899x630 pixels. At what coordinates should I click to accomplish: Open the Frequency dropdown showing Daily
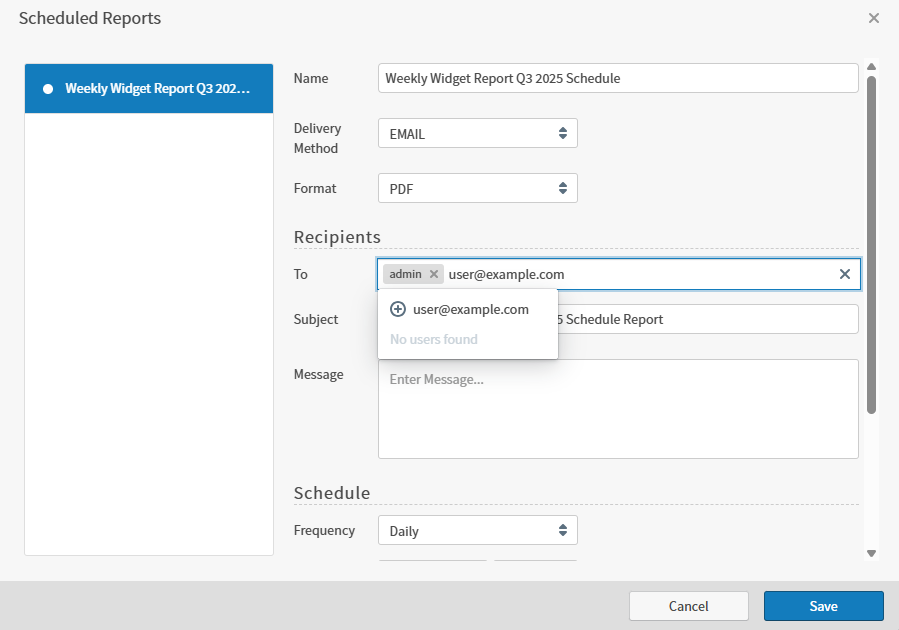(478, 530)
